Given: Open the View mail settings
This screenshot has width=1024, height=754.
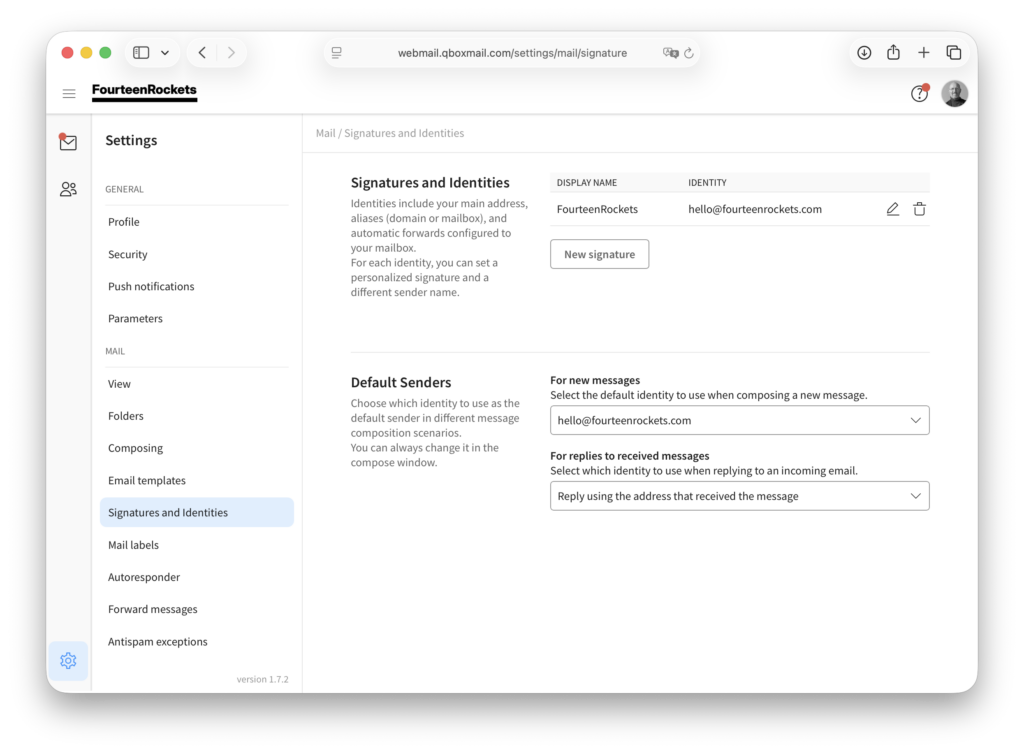Looking at the screenshot, I should tap(197, 384).
